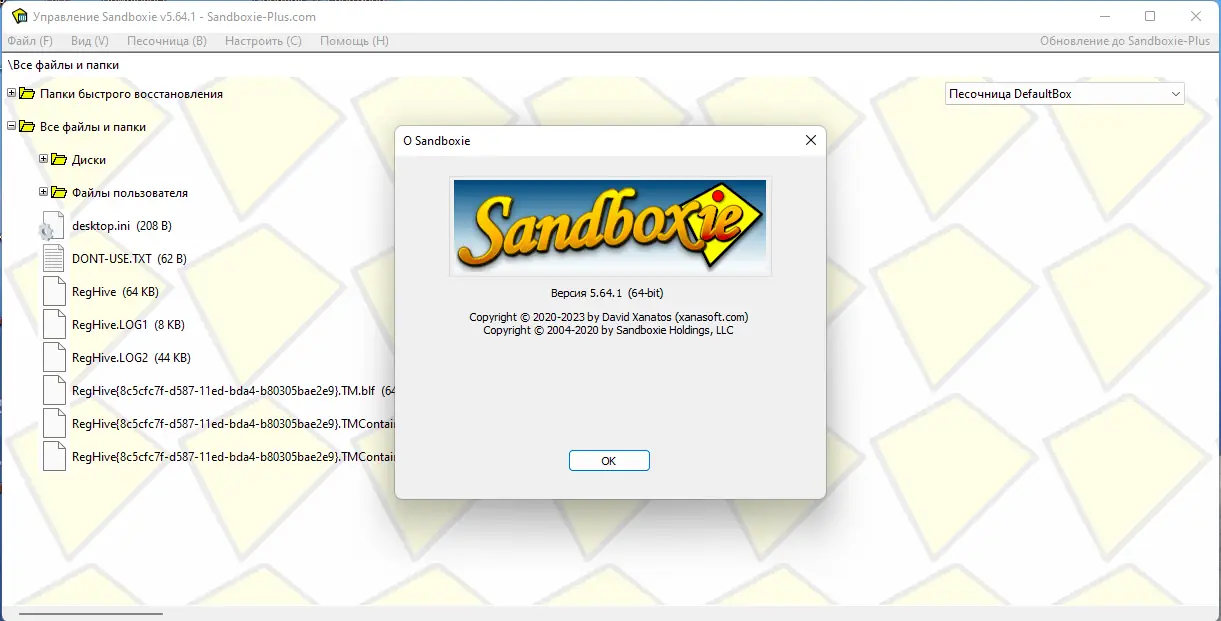Open the Настроить (C) menu
Image resolution: width=1221 pixels, height=621 pixels.
[x=263, y=41]
